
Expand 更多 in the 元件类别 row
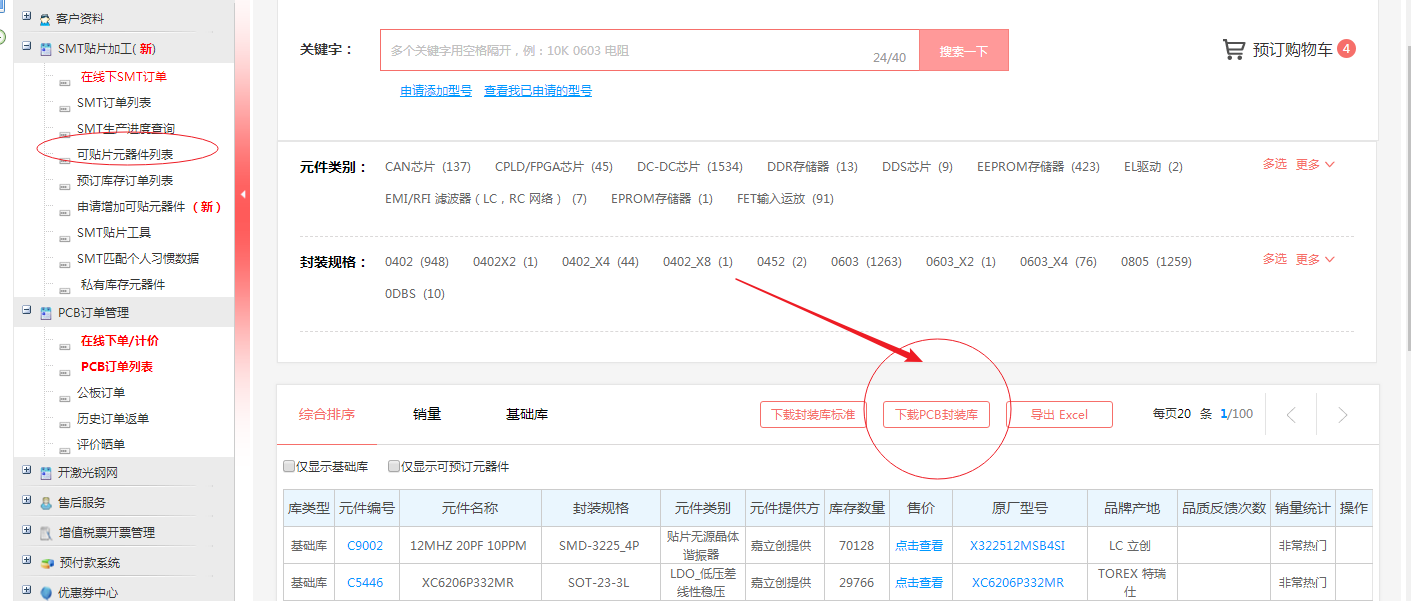[1315, 165]
